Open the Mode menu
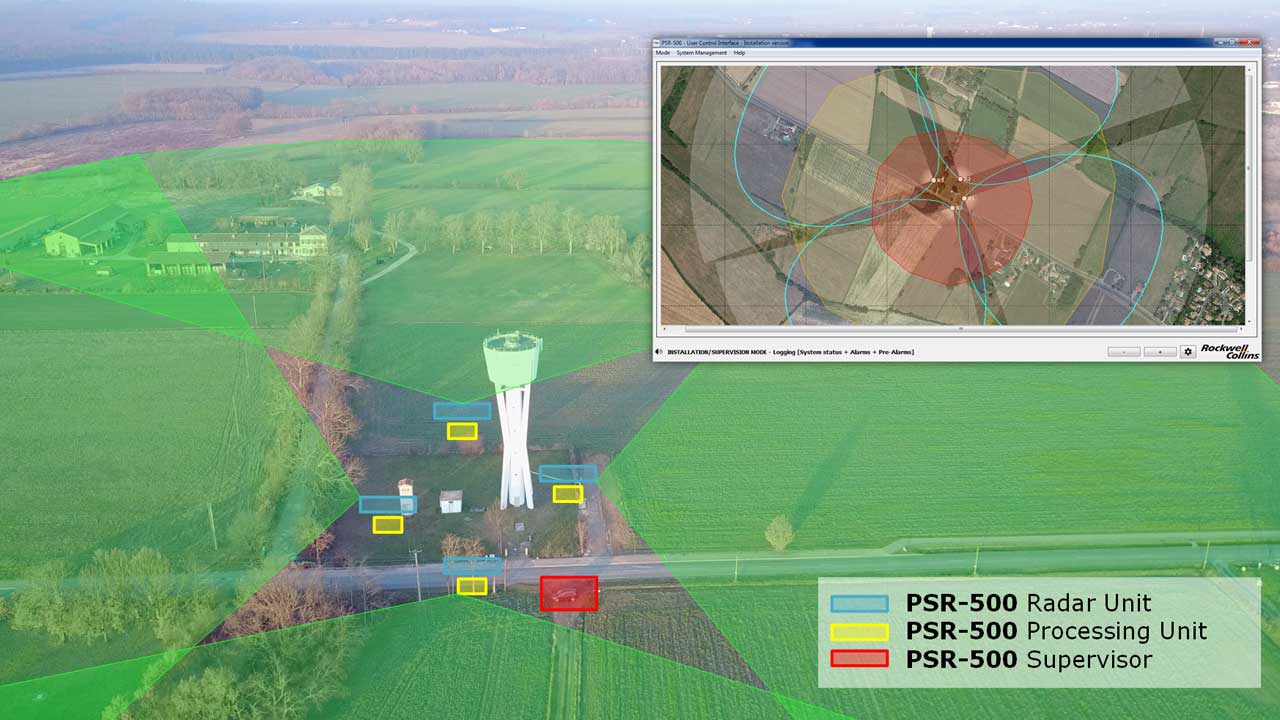 [x=662, y=53]
